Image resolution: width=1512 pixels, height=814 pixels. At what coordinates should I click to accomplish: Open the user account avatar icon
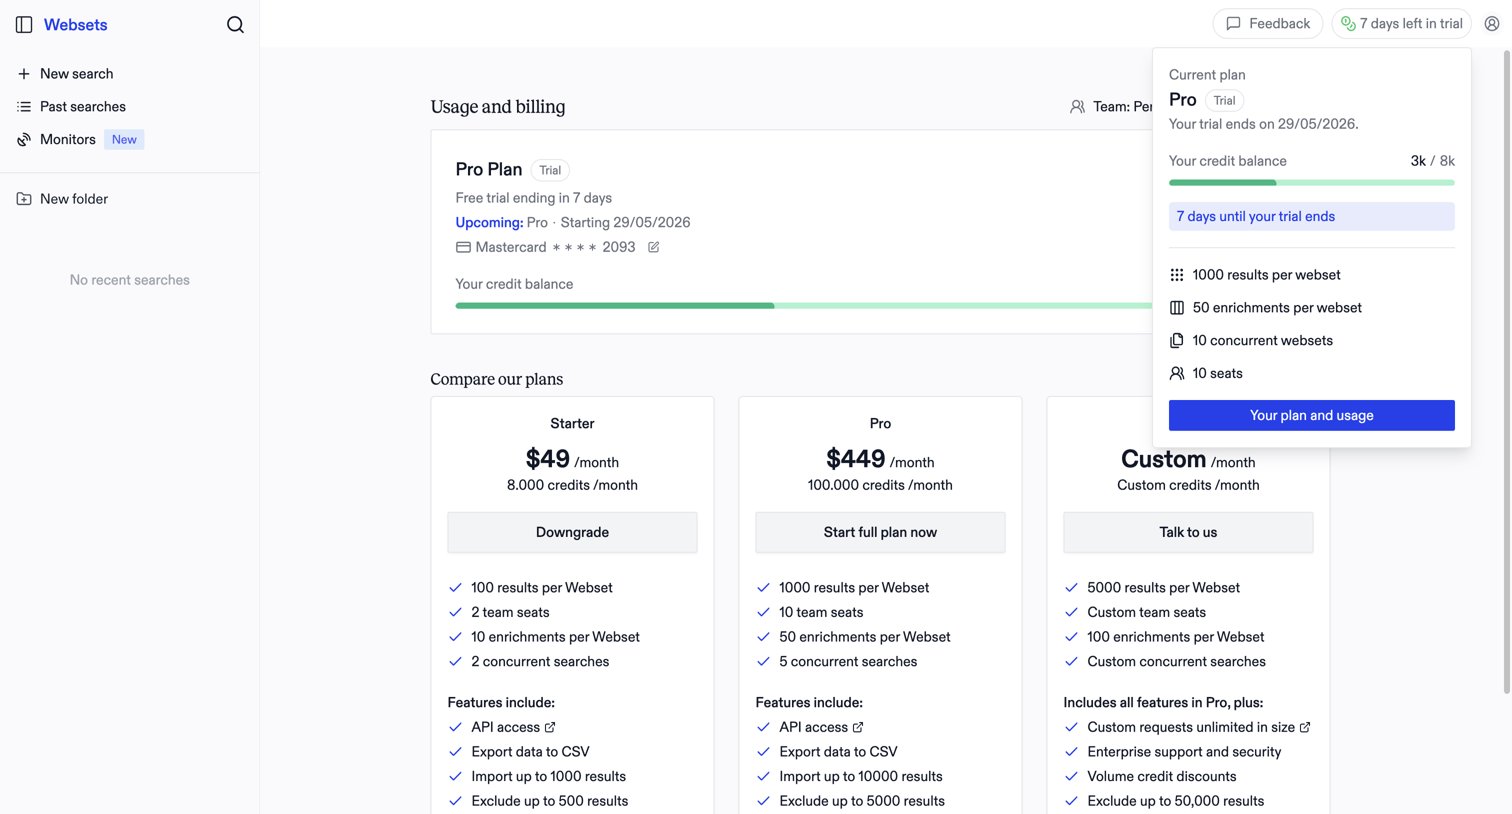click(1491, 24)
